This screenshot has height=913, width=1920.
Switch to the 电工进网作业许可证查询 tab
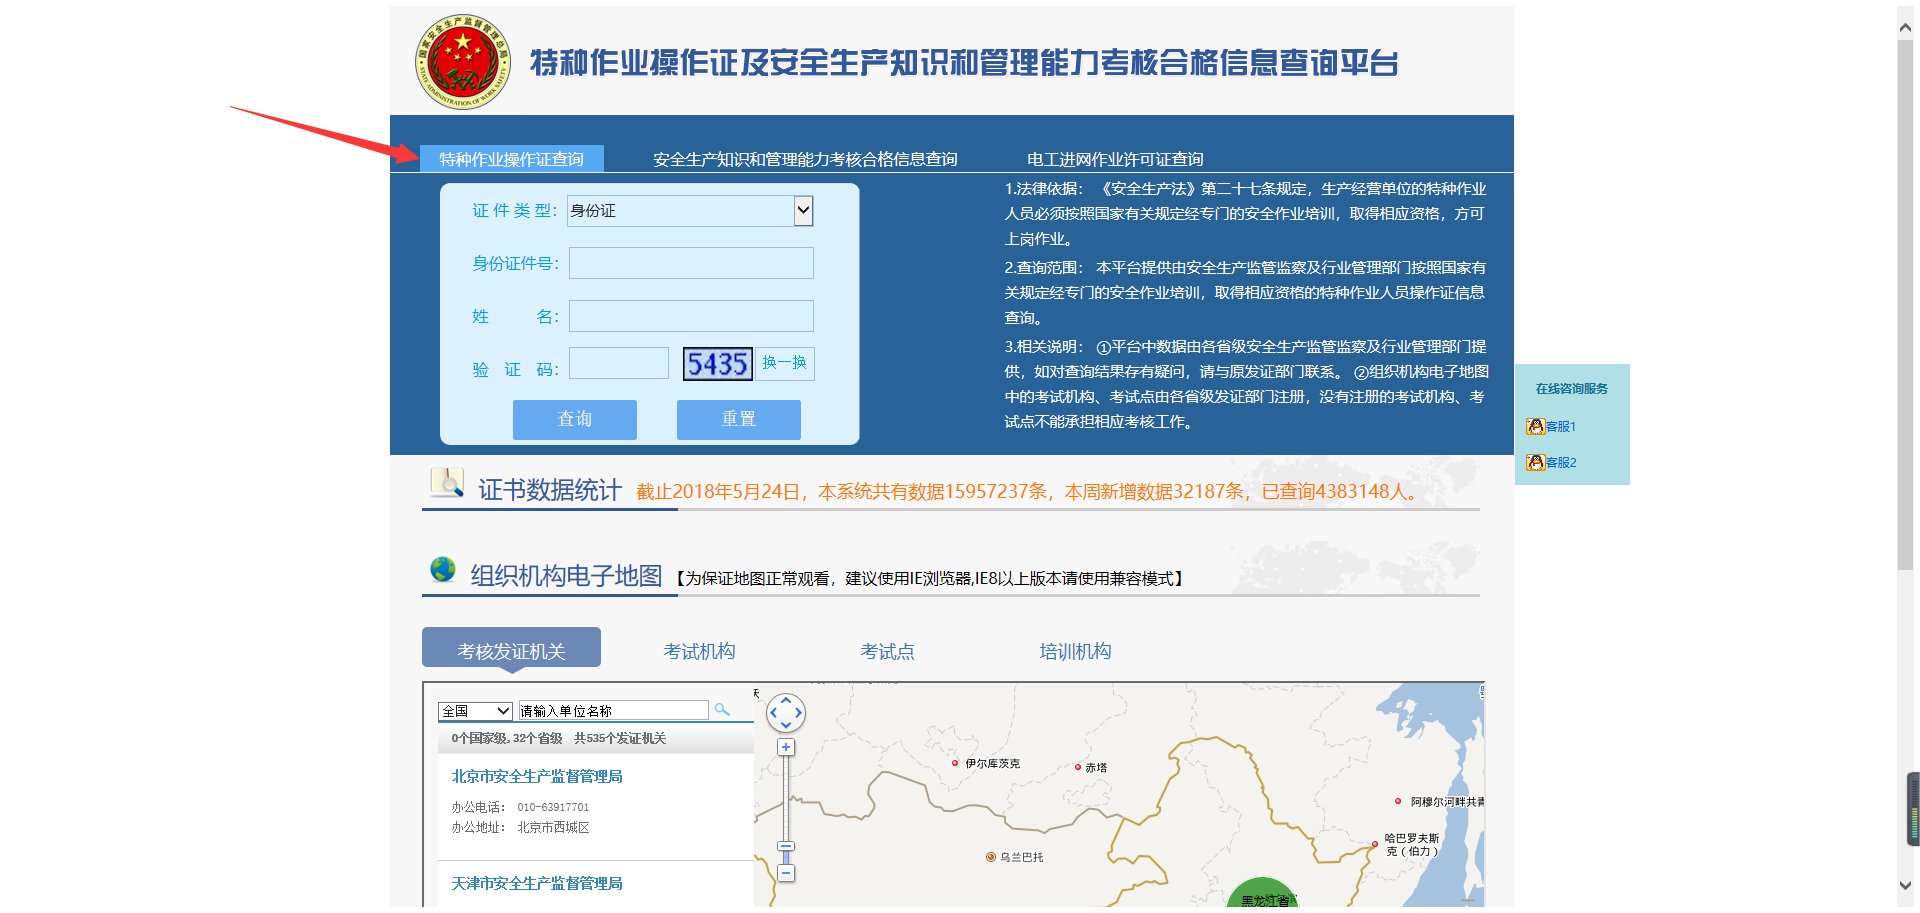point(1115,158)
